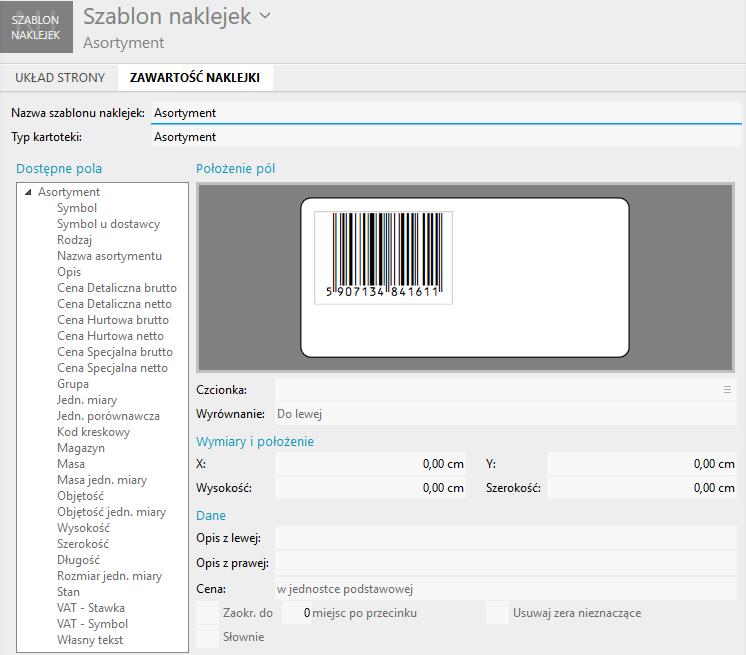The width and height of the screenshot is (746, 655).
Task: Select 'Objętość jedn. miary' field
Action: [x=112, y=512]
